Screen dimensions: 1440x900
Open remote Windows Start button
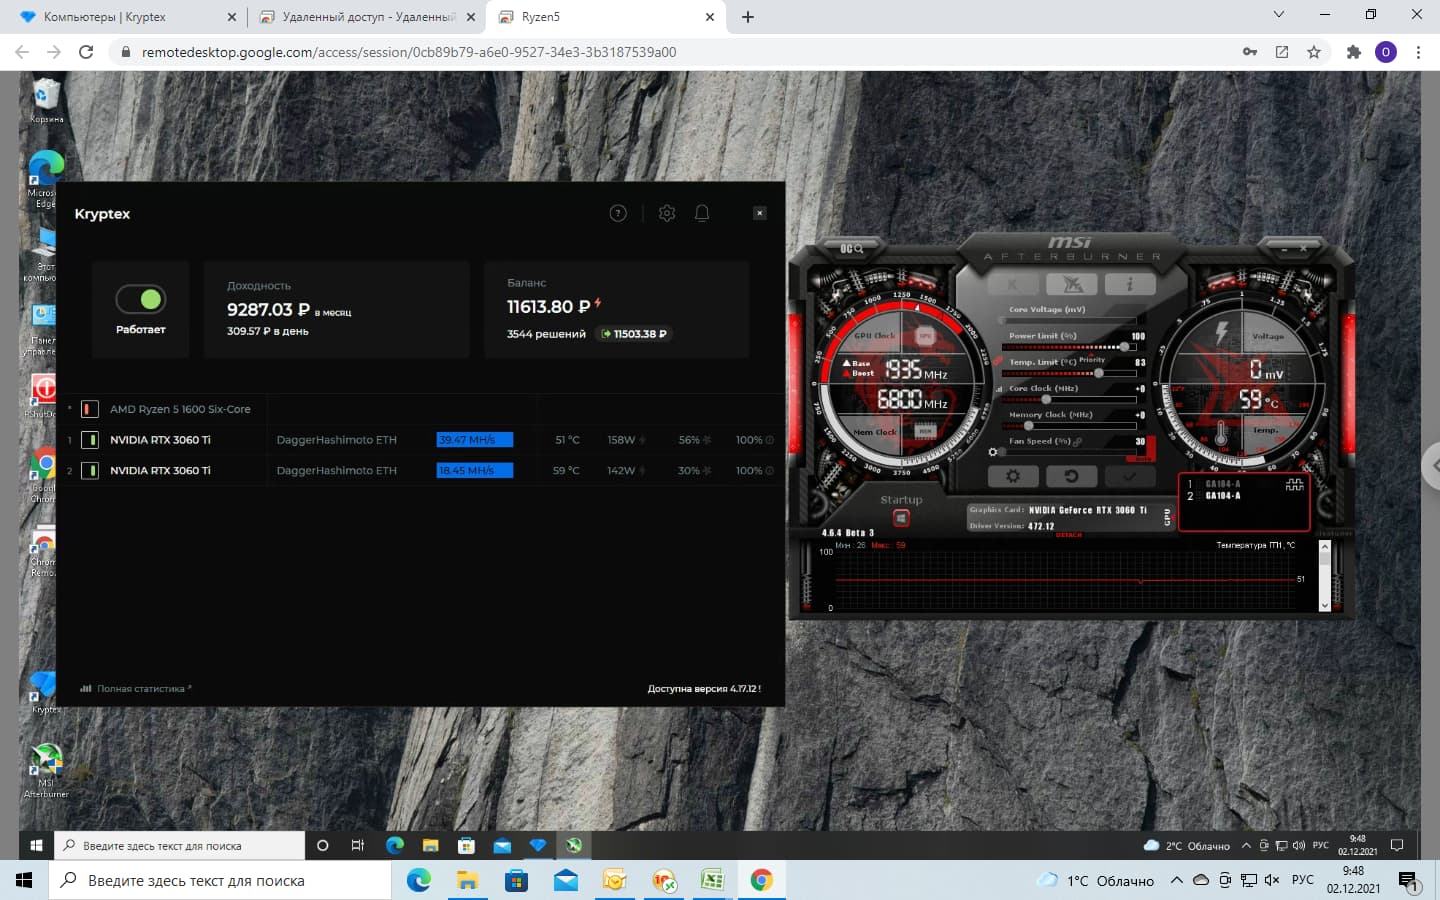[36, 845]
